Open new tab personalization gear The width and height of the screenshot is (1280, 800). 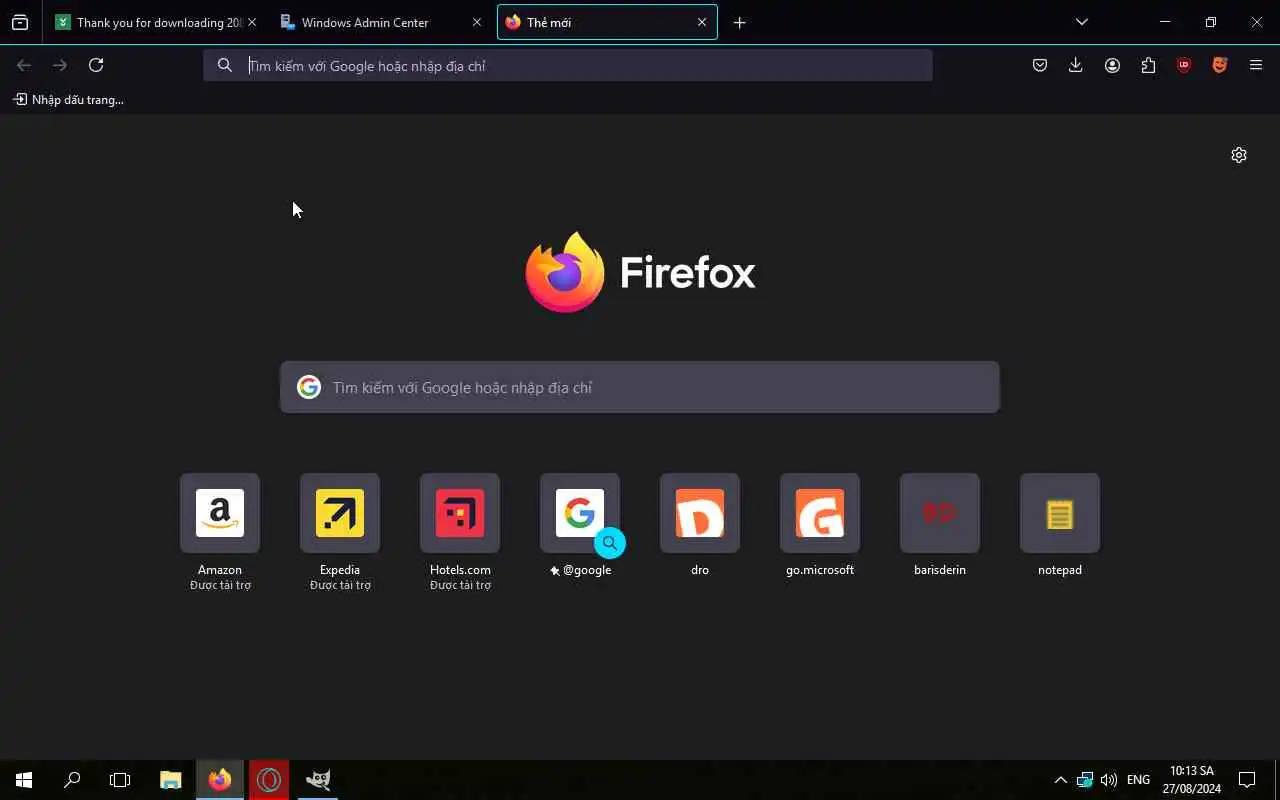[1239, 155]
